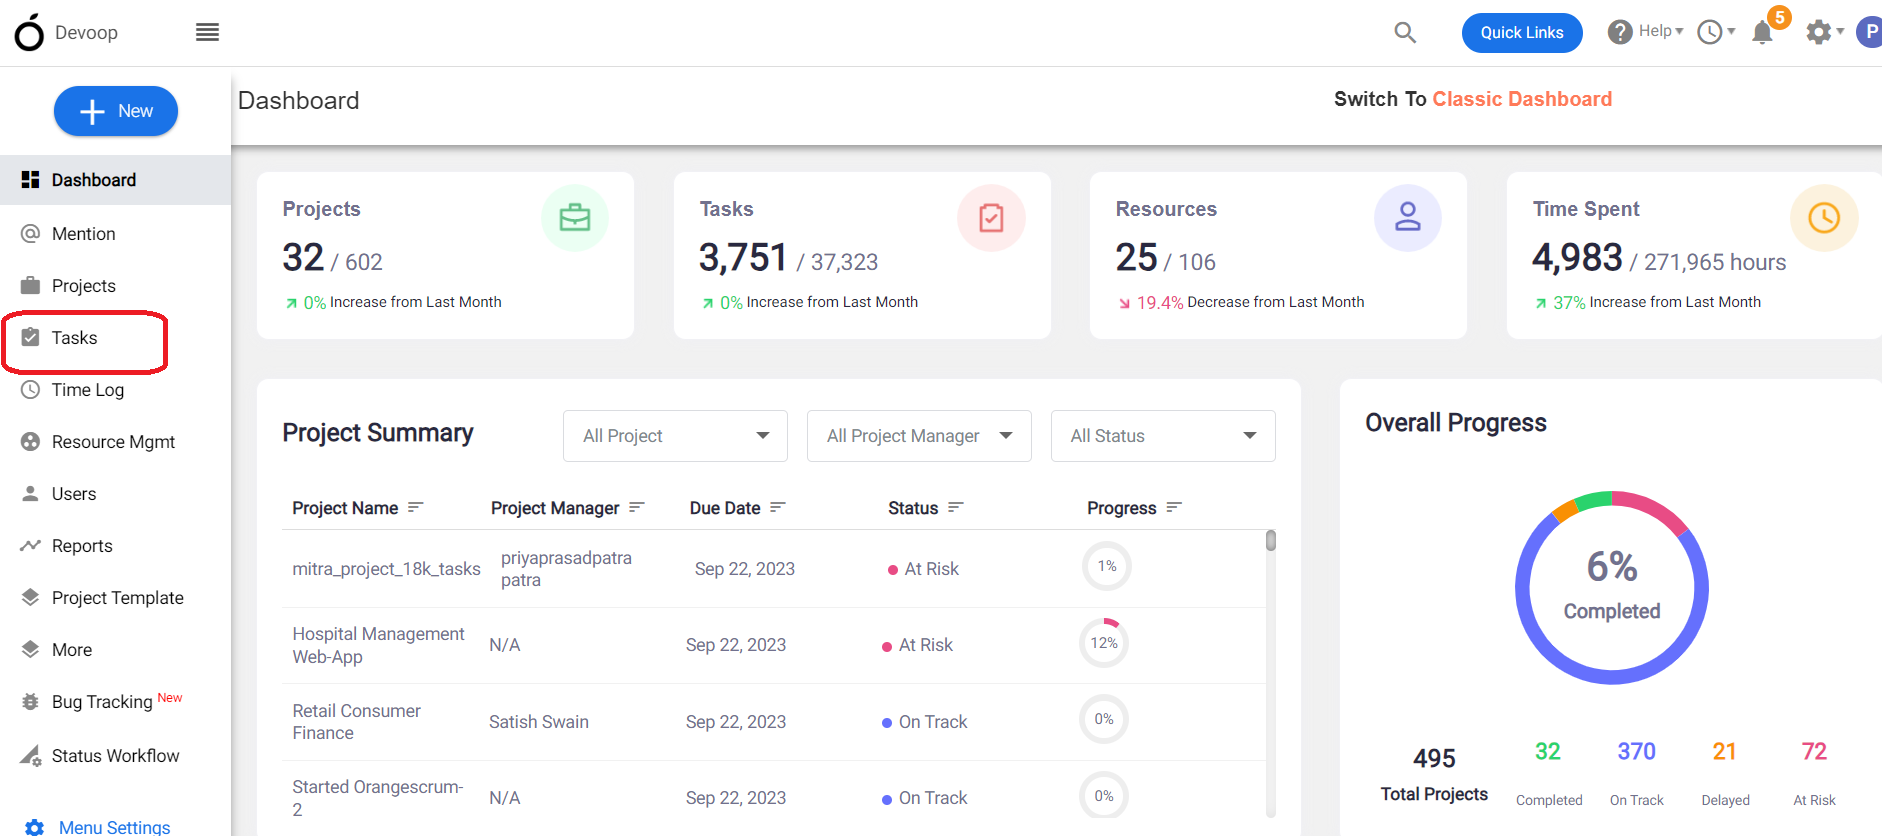Click the Projects briefcase card icon
Image resolution: width=1882 pixels, height=836 pixels.
pos(575,218)
